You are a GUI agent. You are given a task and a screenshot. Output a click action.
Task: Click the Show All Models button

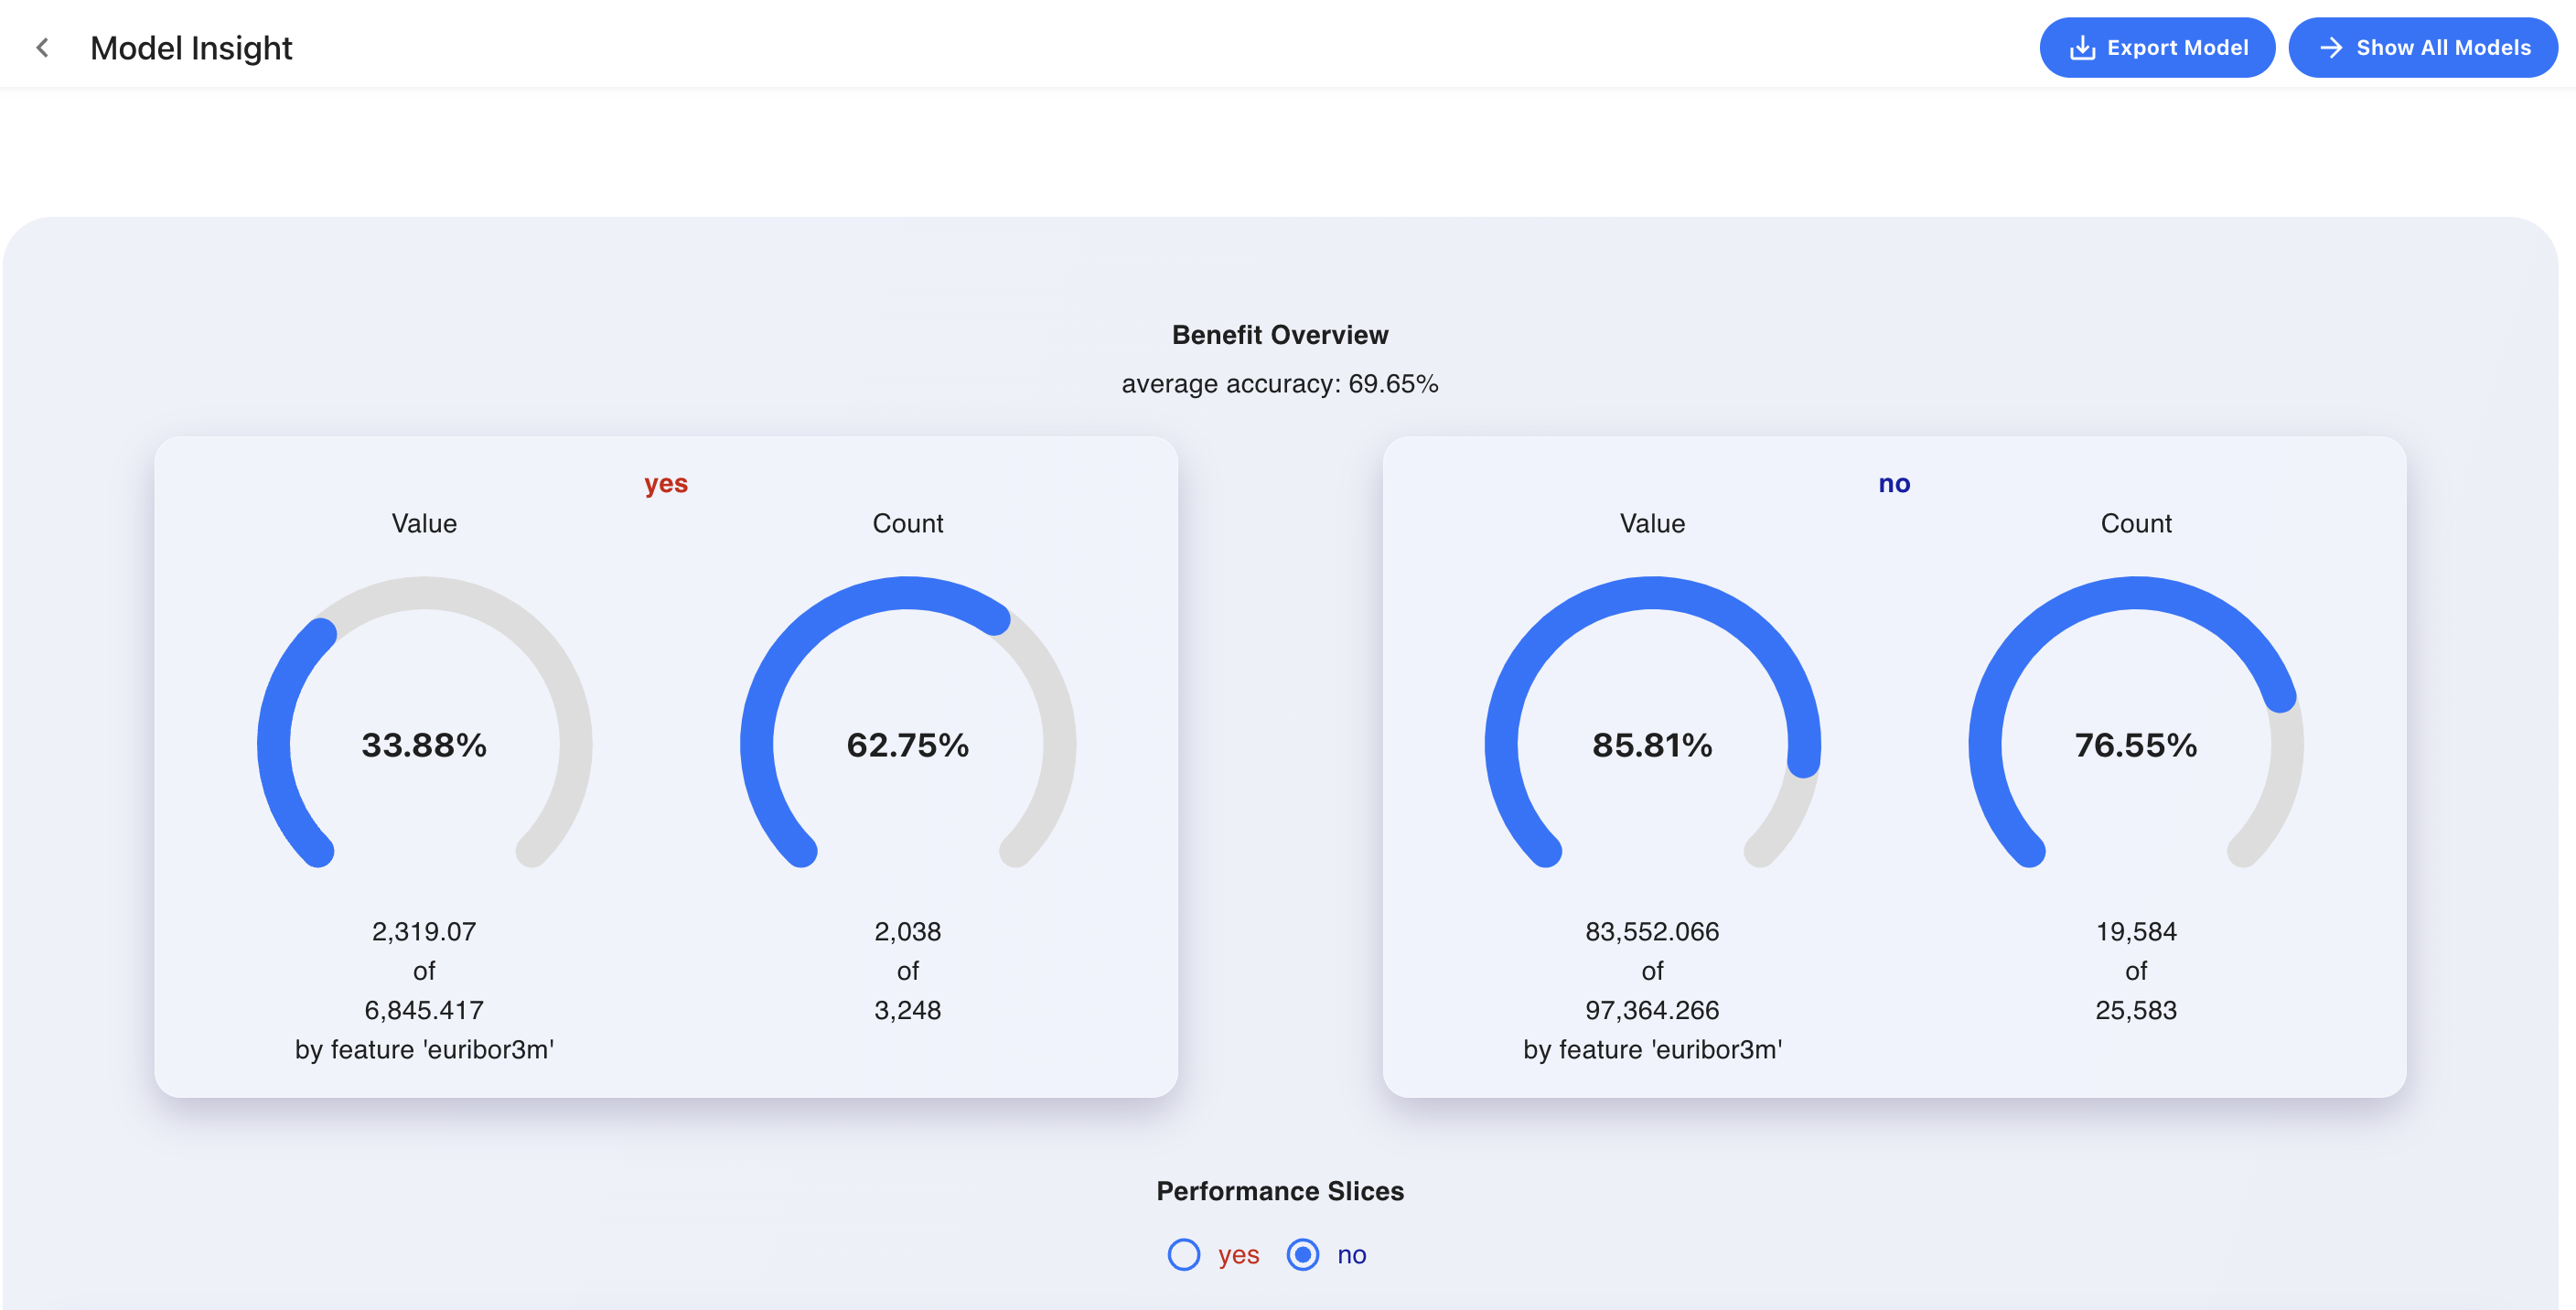2423,47
